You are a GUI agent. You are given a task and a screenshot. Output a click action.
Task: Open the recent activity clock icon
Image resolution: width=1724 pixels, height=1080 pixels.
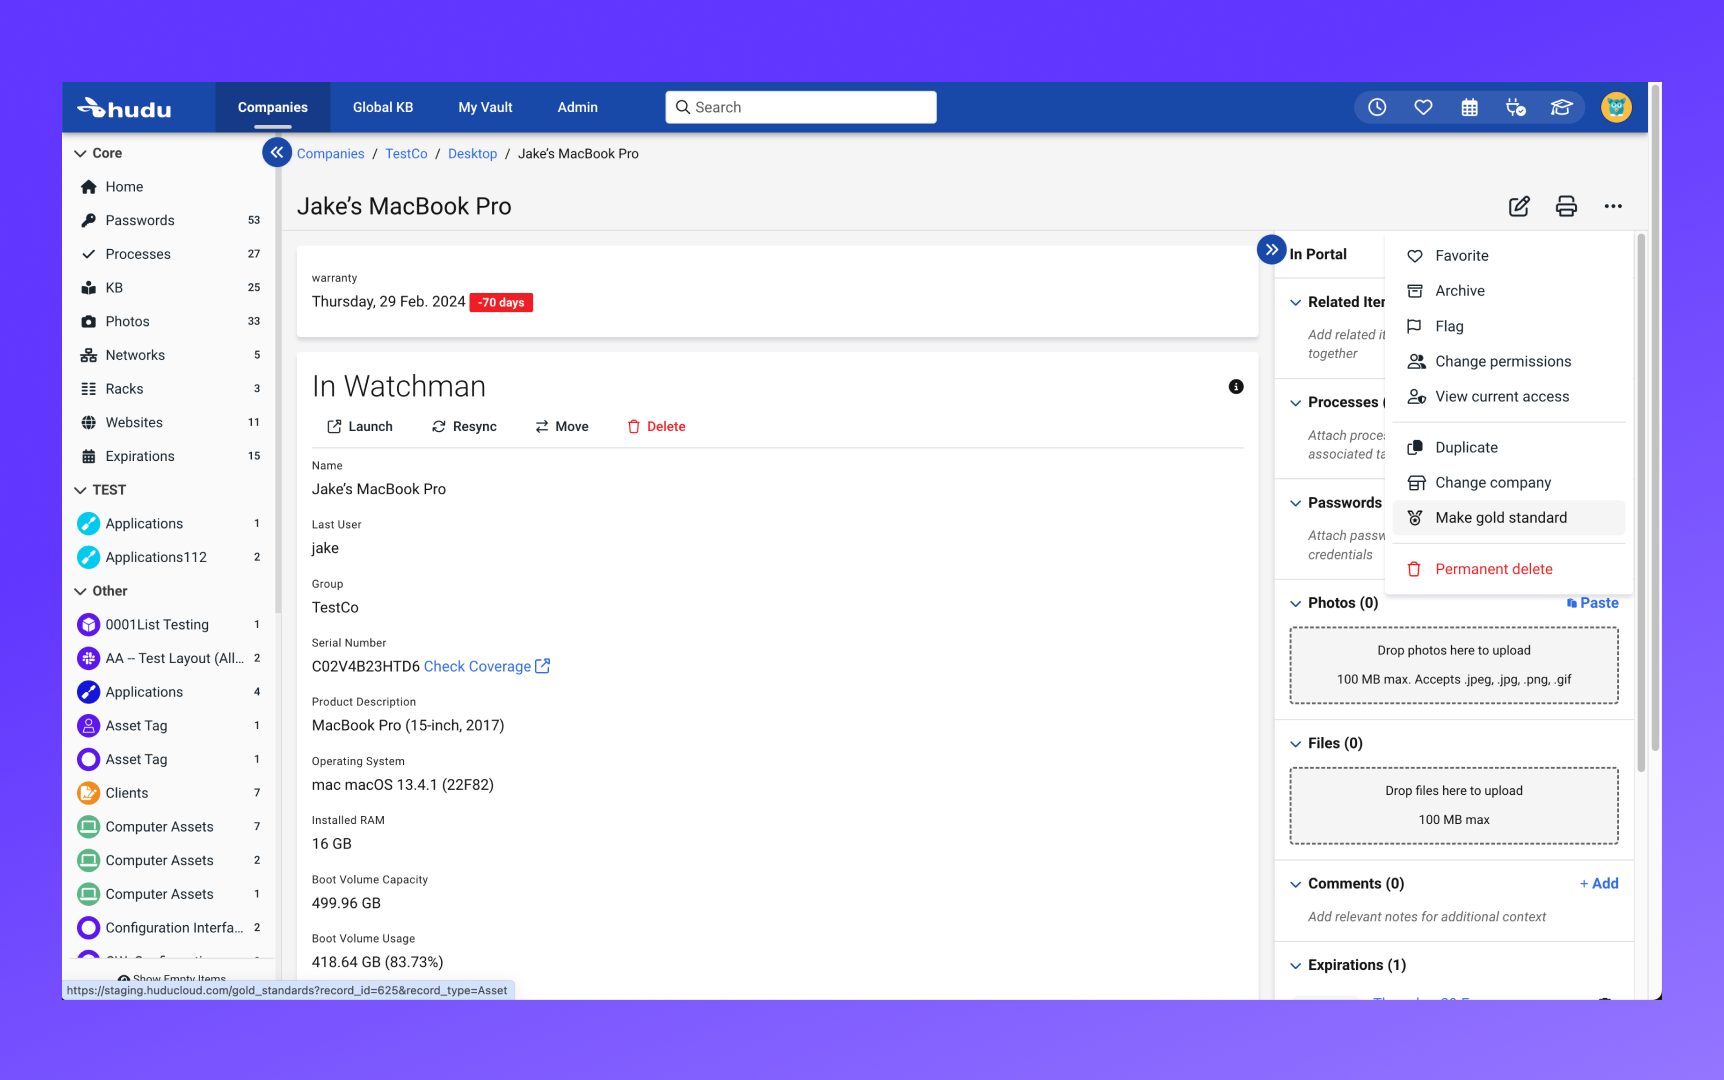1377,107
